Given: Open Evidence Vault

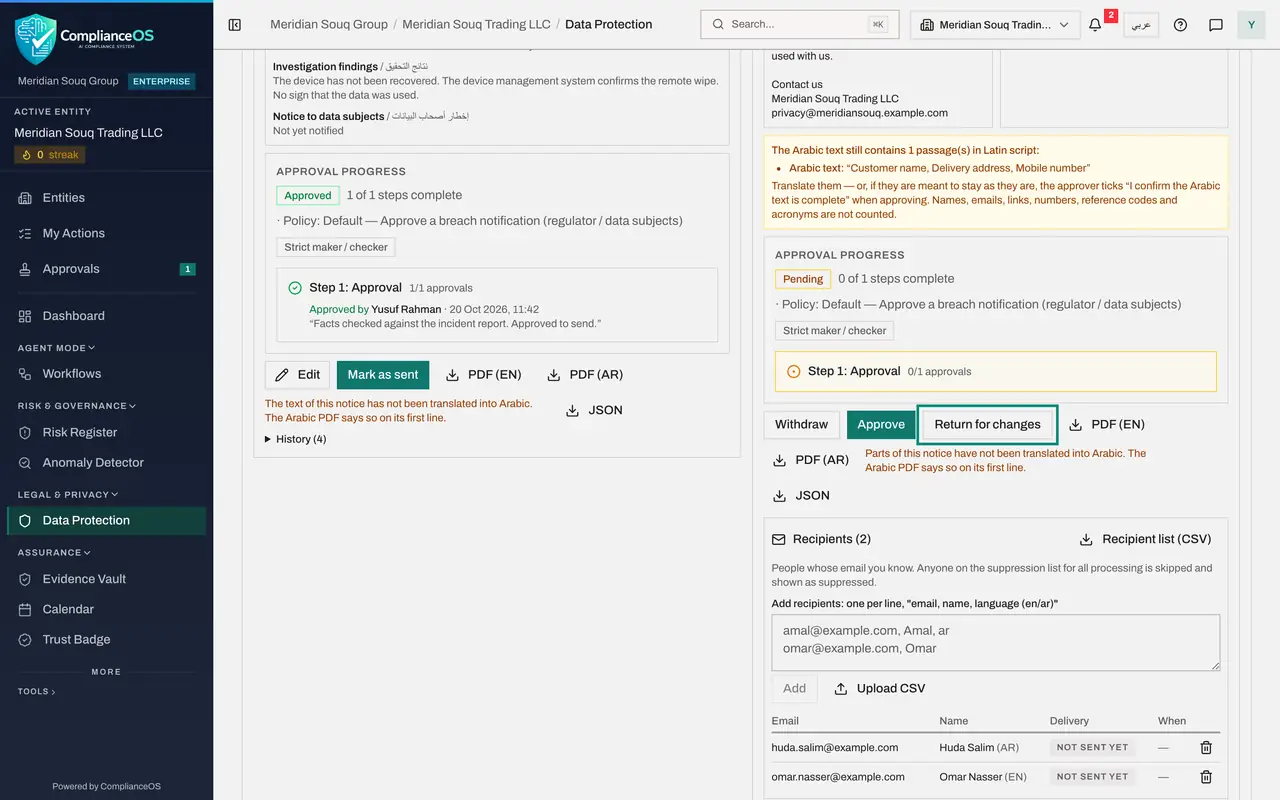Looking at the screenshot, I should point(106,579).
